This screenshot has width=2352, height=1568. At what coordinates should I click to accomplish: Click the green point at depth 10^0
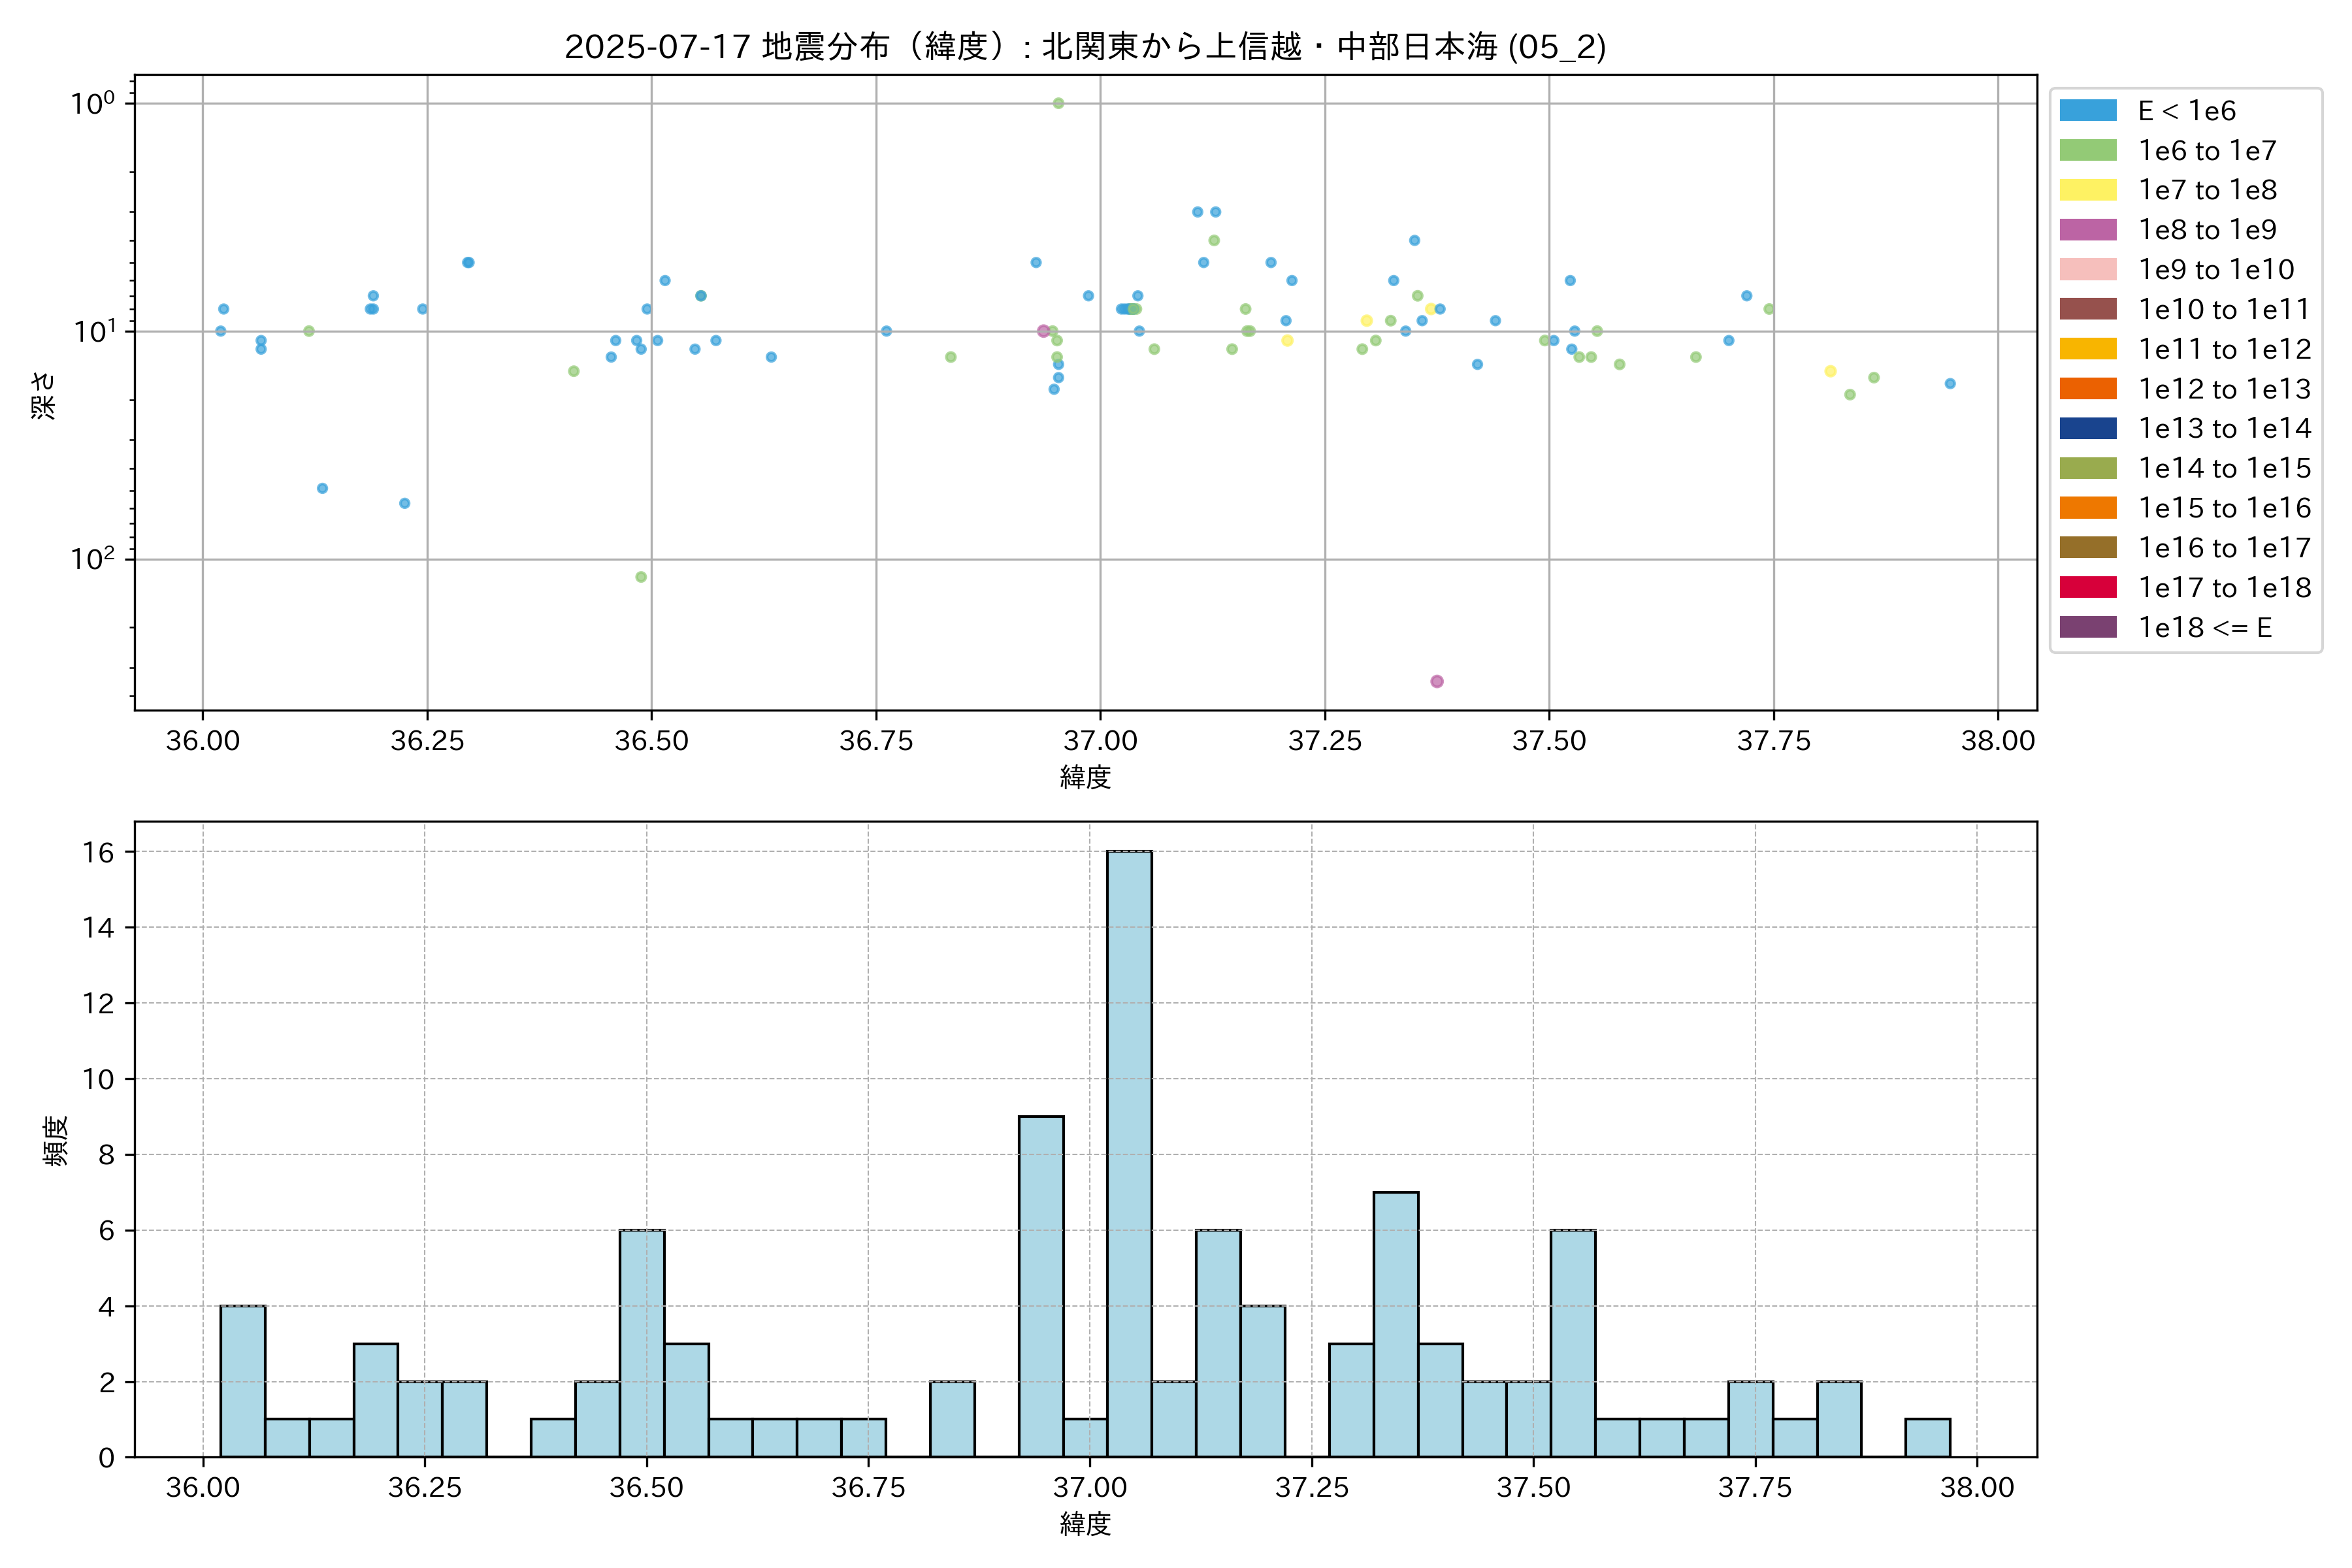[x=1058, y=103]
